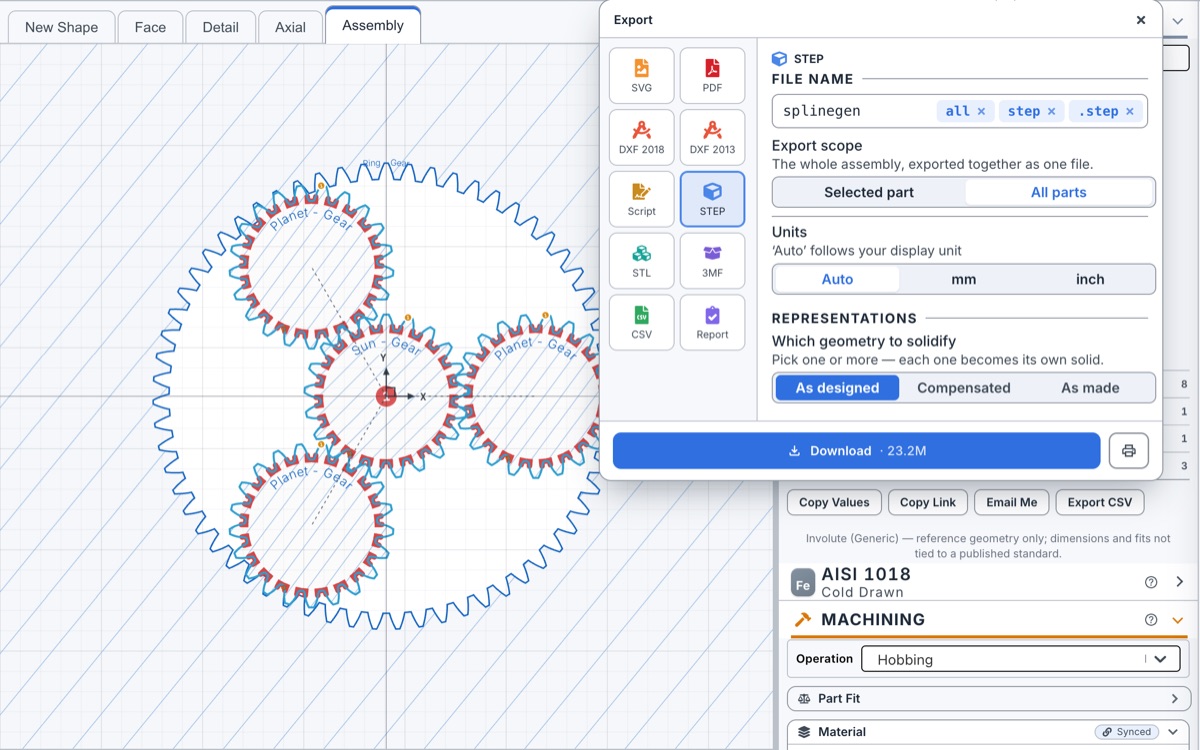The width and height of the screenshot is (1200, 750).
Task: Pick the Script export format
Action: tap(641, 199)
